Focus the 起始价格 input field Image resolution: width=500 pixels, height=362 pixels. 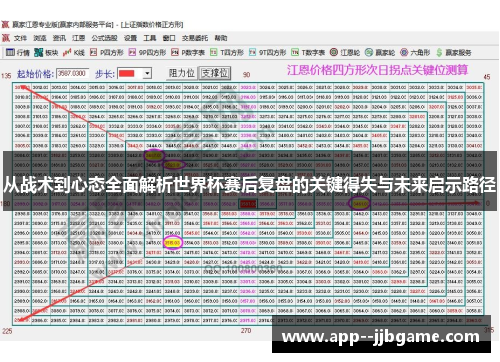73,73
